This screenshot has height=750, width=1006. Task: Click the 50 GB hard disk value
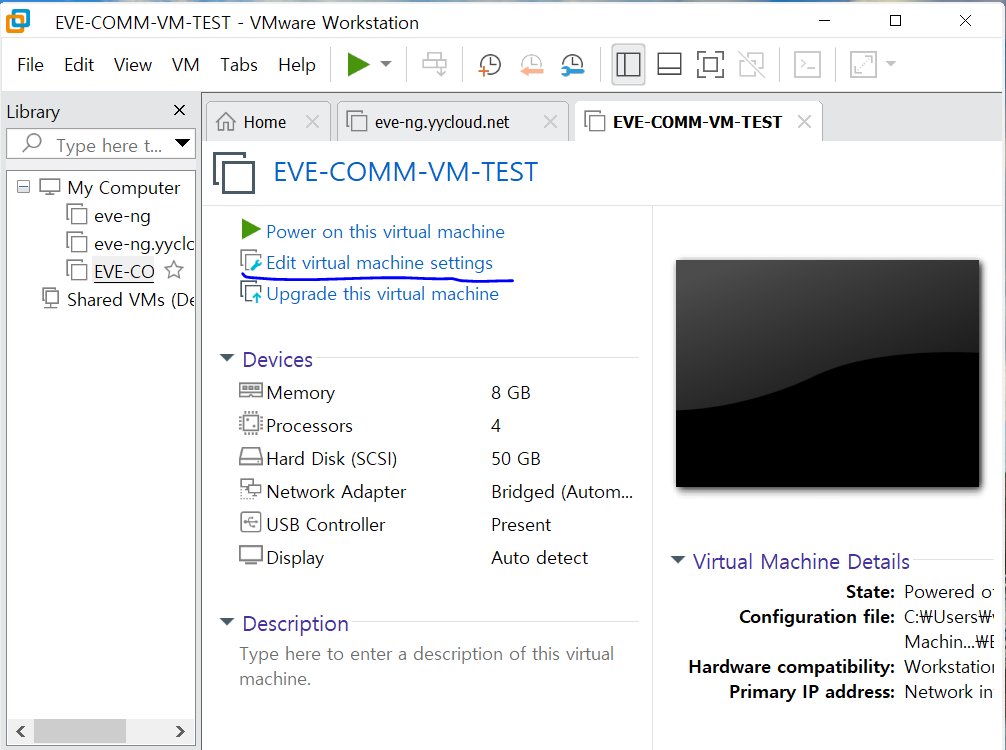pos(516,459)
